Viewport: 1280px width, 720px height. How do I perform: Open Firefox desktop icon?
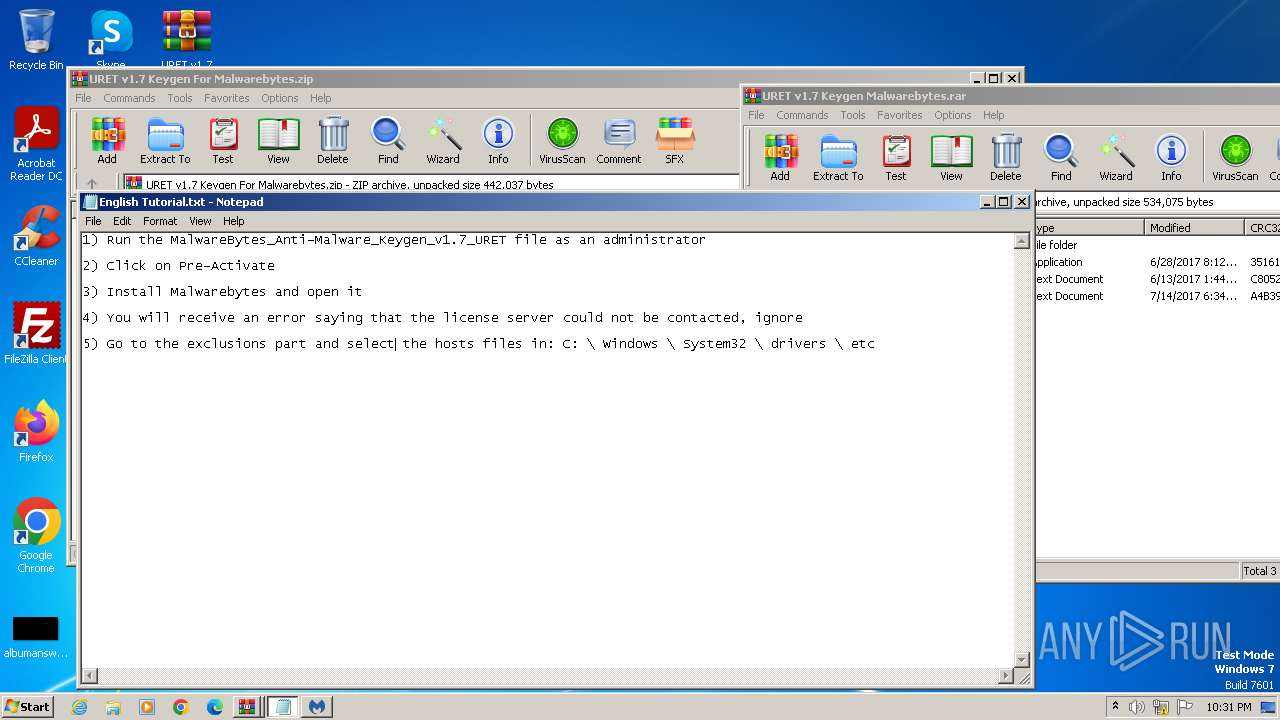click(x=36, y=432)
